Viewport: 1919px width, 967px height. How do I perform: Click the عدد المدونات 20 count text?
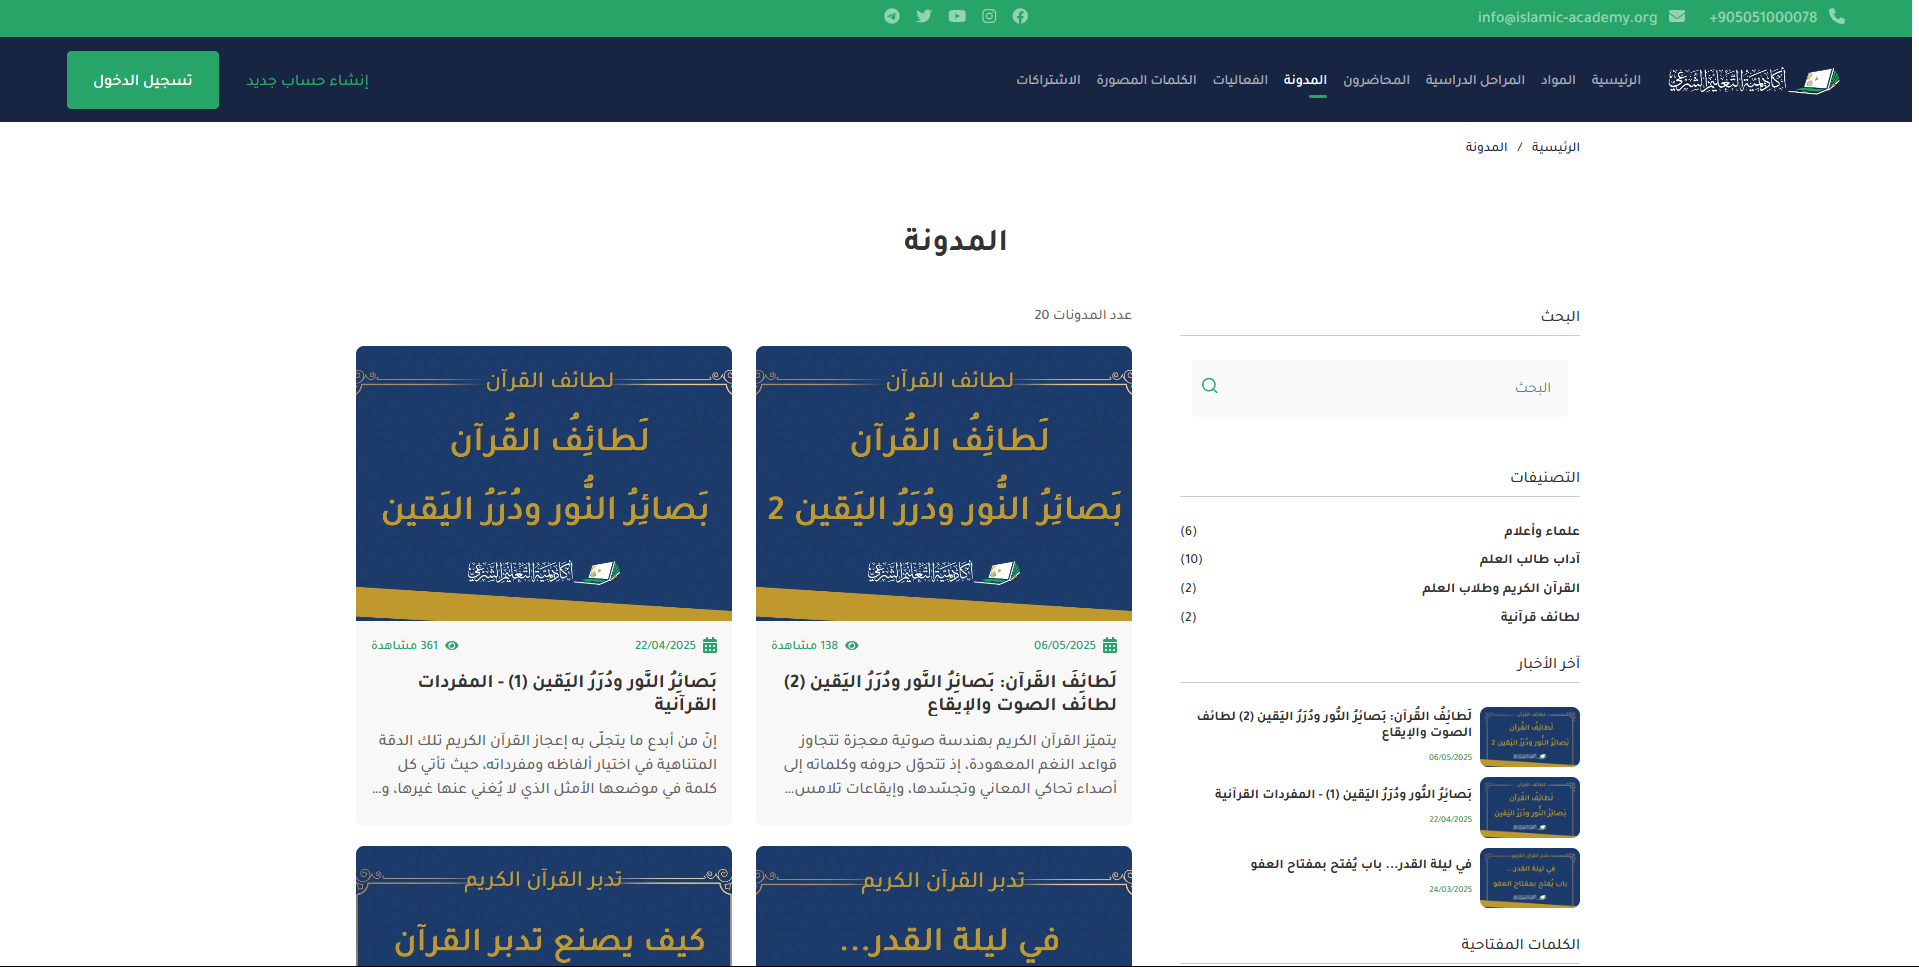(1083, 315)
